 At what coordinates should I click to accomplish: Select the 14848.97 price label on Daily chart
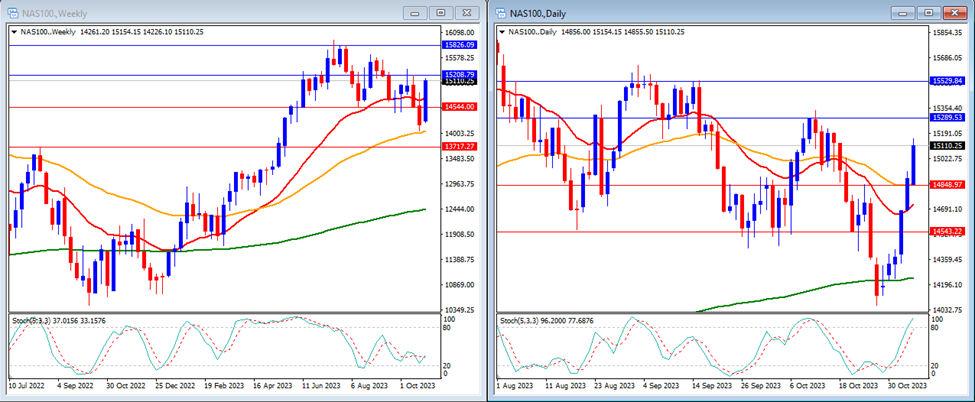click(946, 185)
